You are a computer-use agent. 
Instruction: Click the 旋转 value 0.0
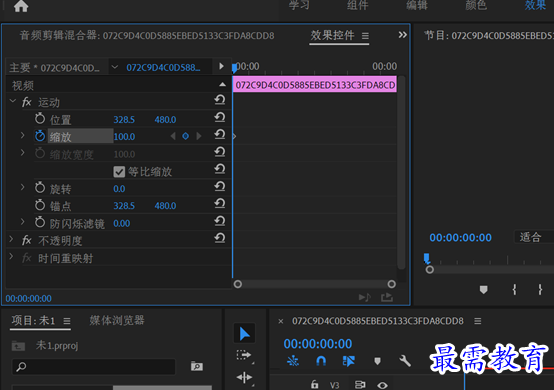click(x=119, y=189)
